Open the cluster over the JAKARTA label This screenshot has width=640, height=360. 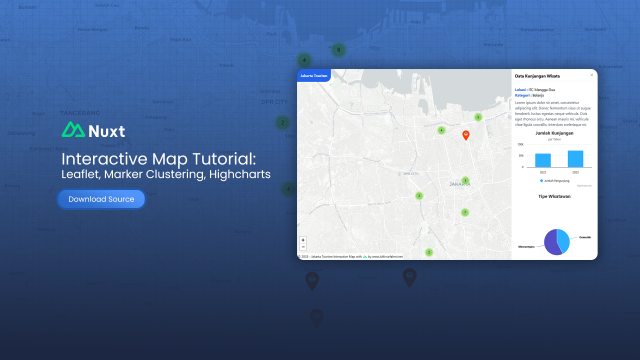click(x=465, y=180)
